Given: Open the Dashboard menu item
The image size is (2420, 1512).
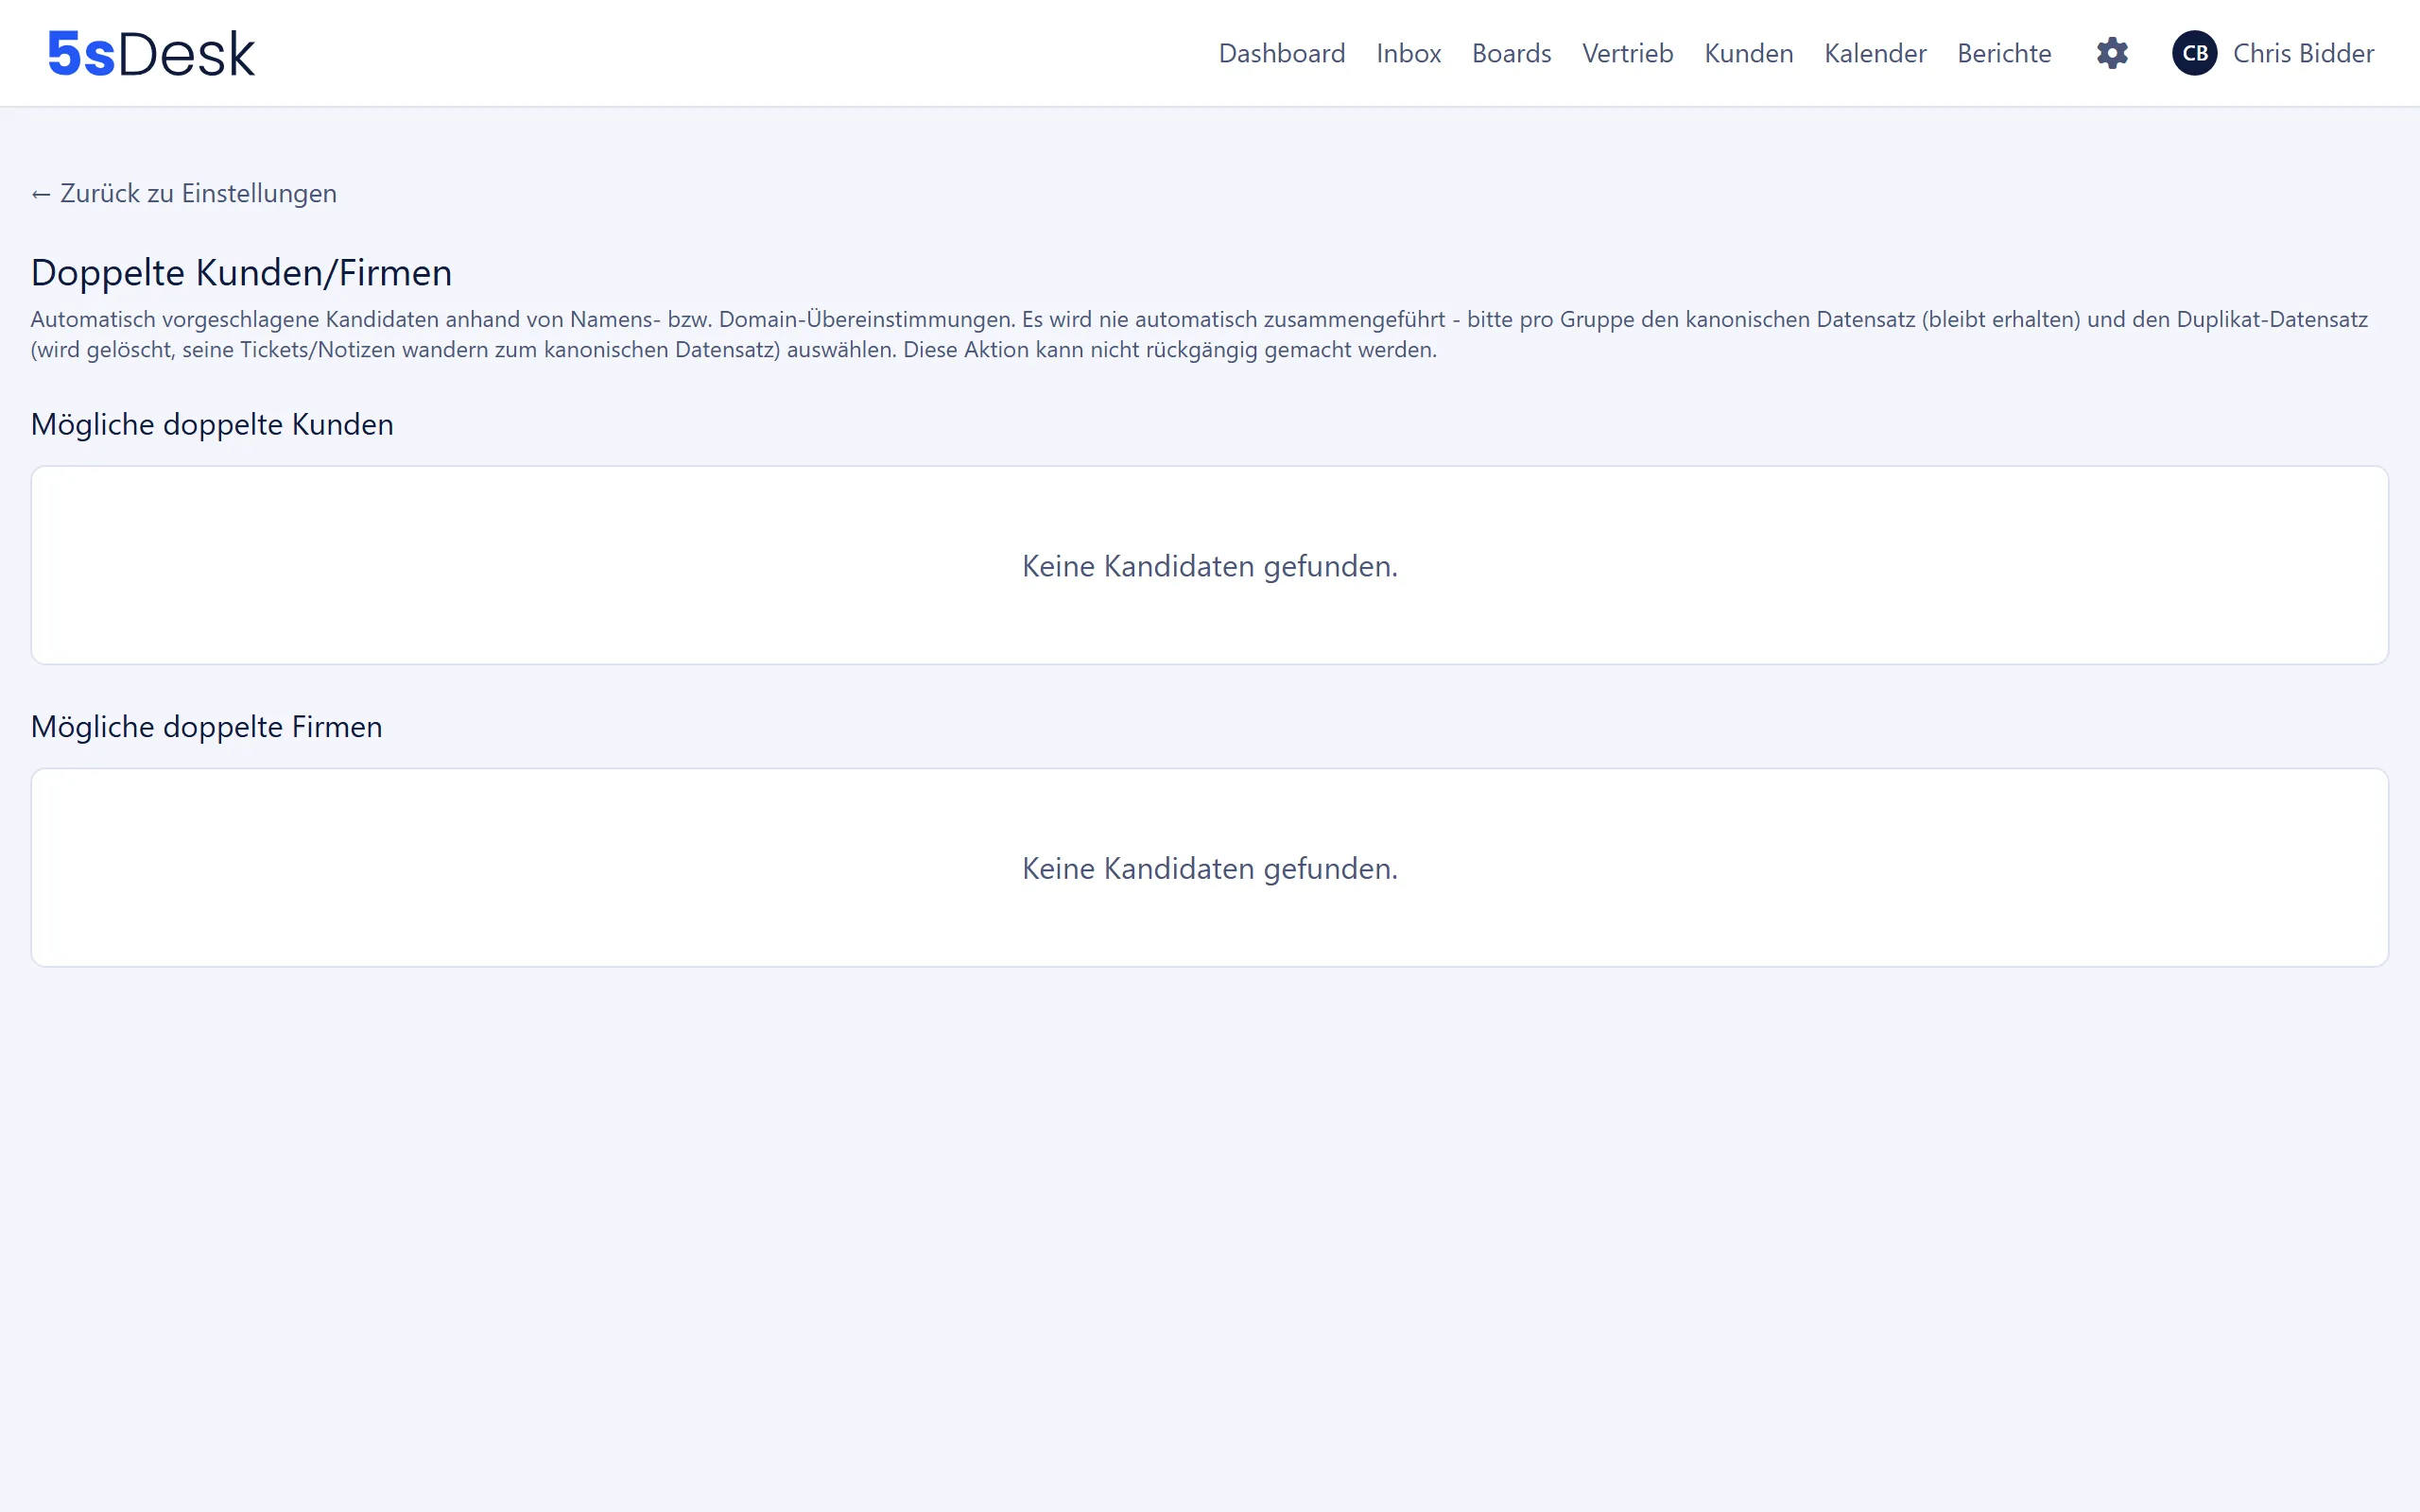Looking at the screenshot, I should (x=1281, y=53).
